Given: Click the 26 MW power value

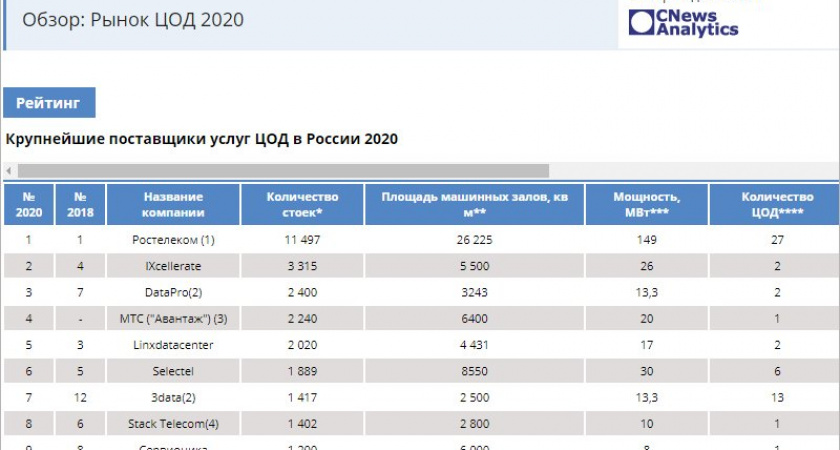Looking at the screenshot, I should pyautogui.click(x=647, y=266).
